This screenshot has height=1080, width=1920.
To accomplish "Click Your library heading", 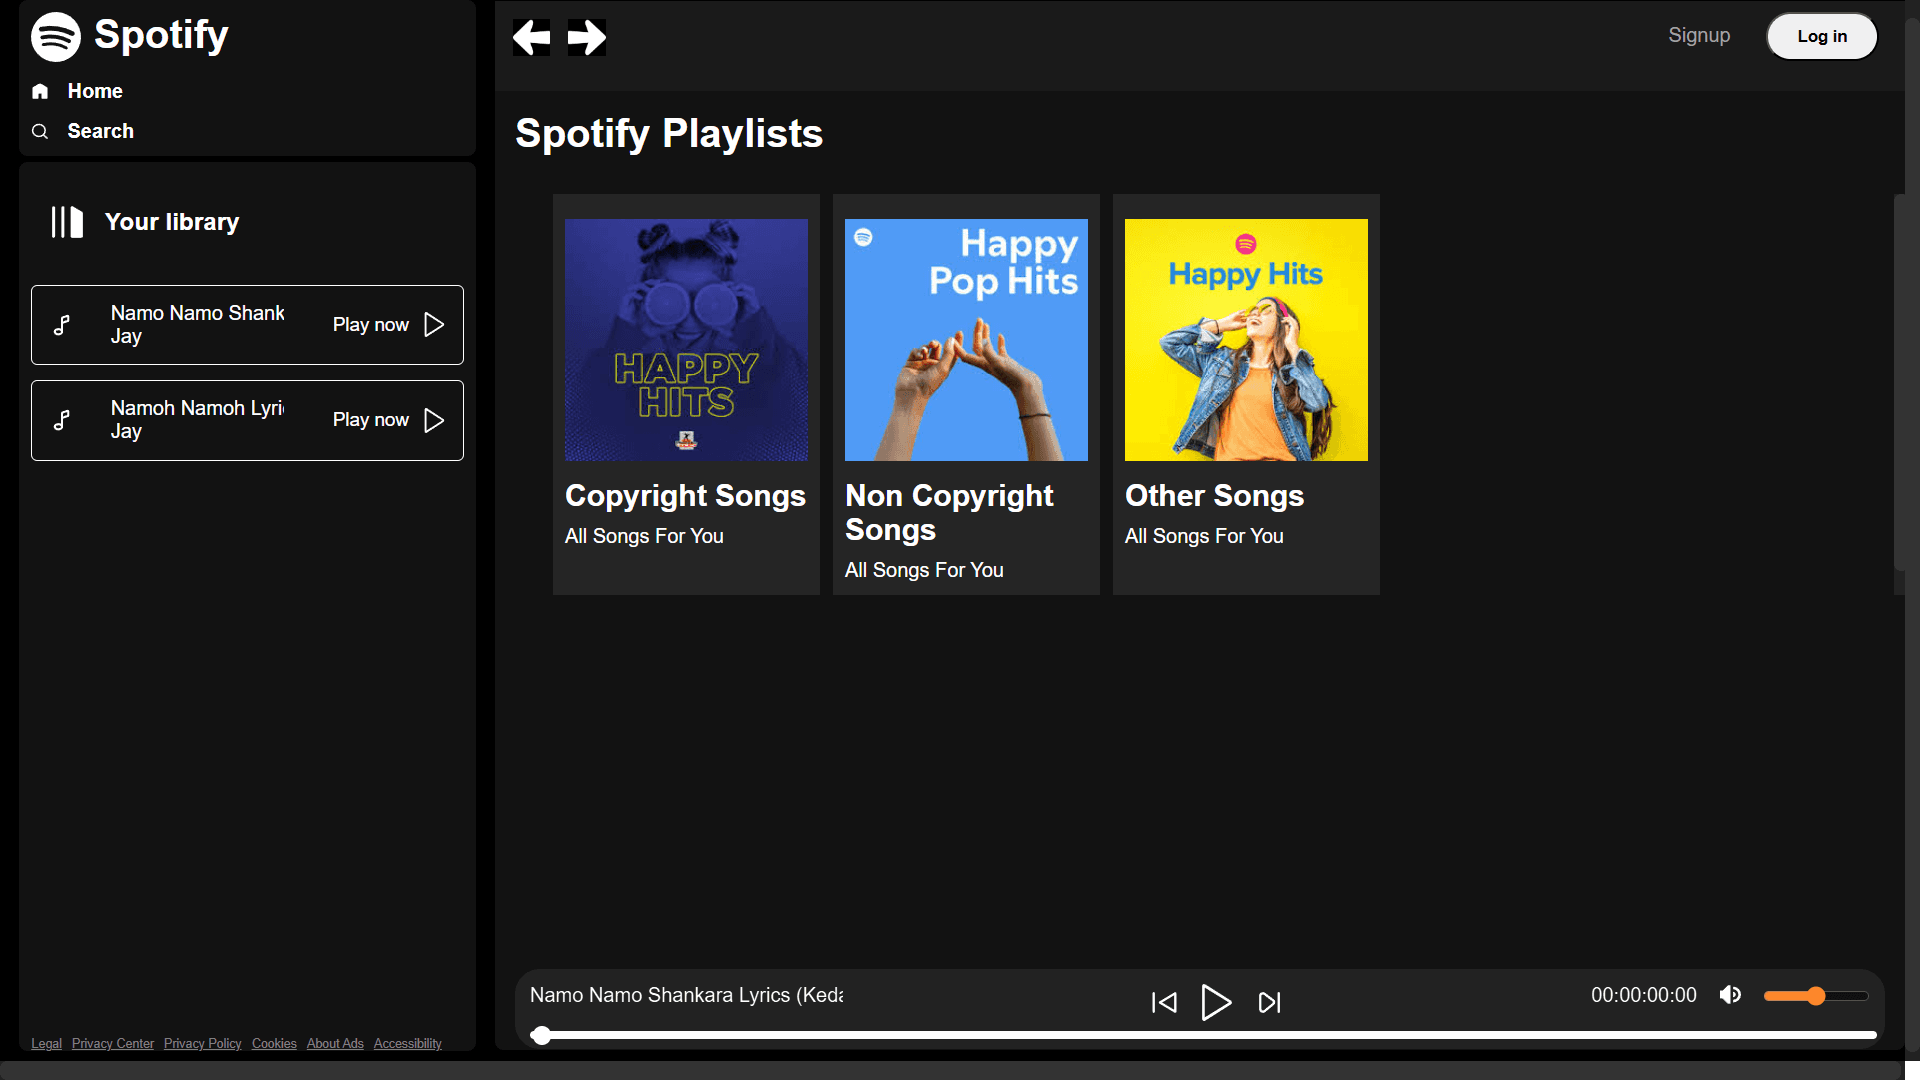I will coord(172,222).
